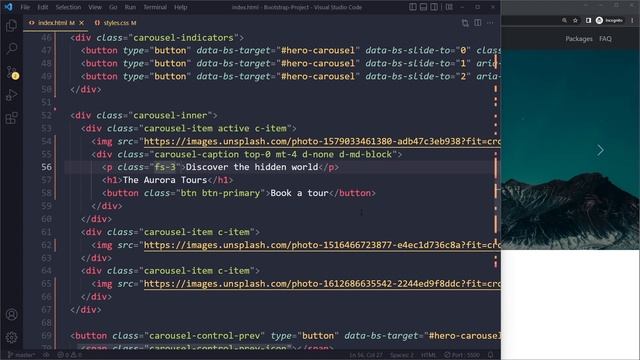Change HTML language mode in status bar
The width and height of the screenshot is (640, 360).
click(429, 355)
